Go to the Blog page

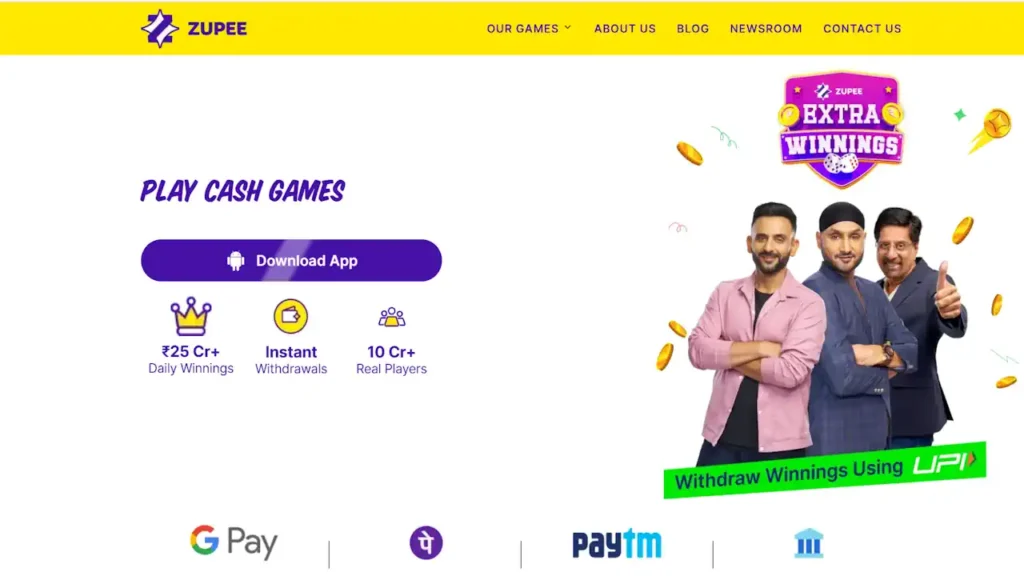pos(692,29)
